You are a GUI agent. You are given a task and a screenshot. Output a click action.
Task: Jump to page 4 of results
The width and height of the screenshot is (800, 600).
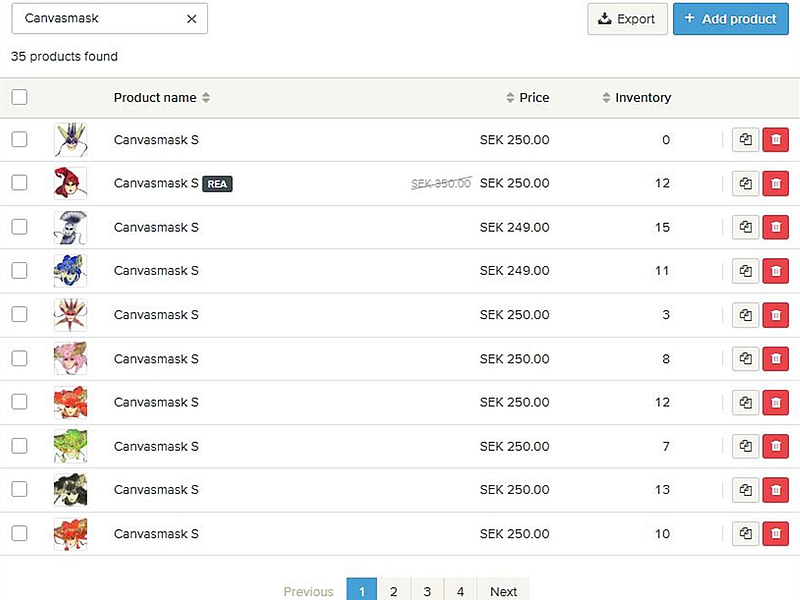point(460,591)
